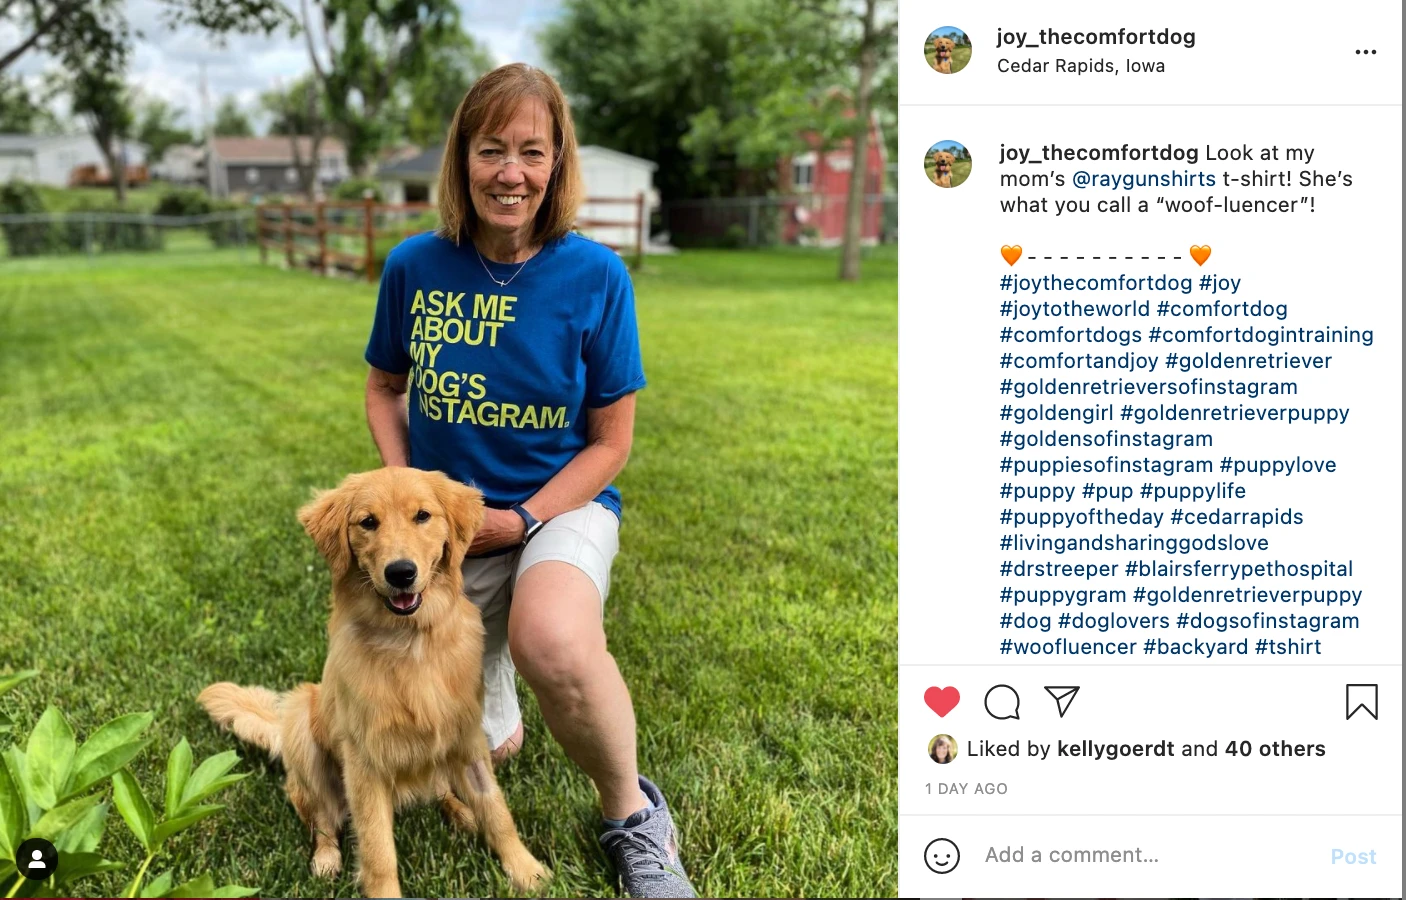View the list of 40 others likes
Screen dimensions: 1406x900
coord(1274,749)
